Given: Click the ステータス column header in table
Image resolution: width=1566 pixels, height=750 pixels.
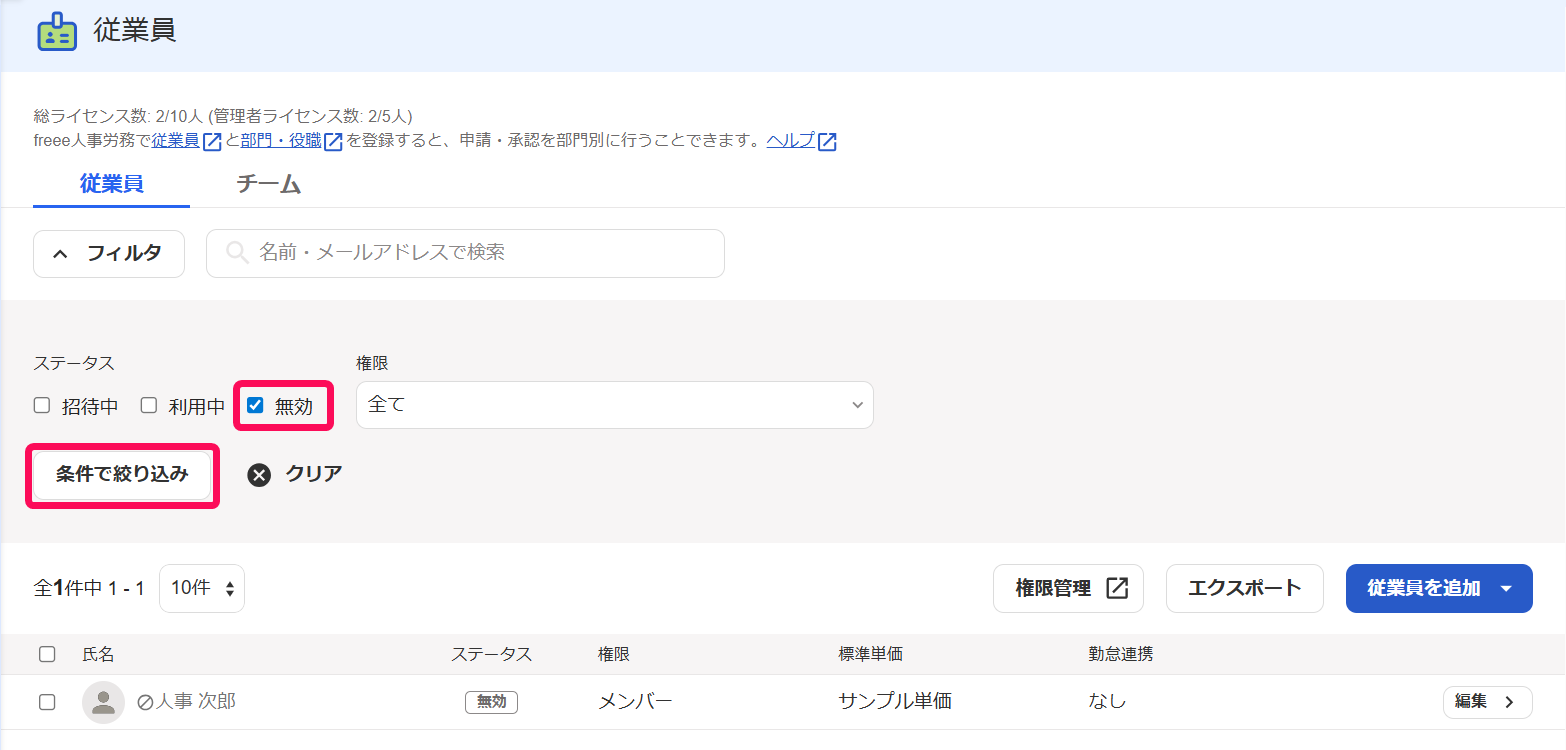Looking at the screenshot, I should point(491,655).
